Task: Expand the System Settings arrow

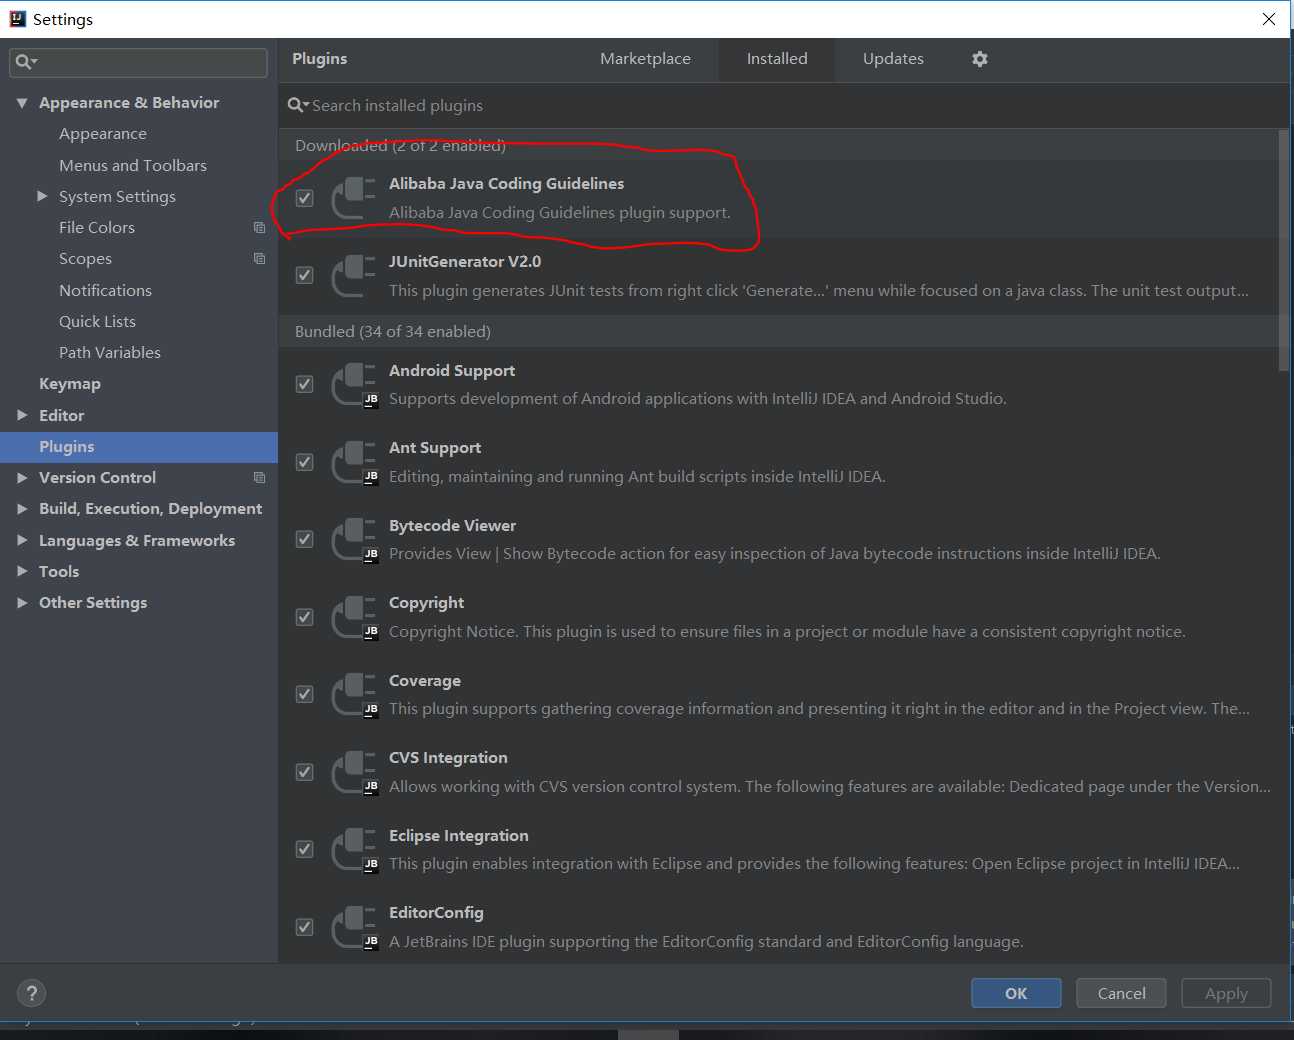Action: (42, 196)
